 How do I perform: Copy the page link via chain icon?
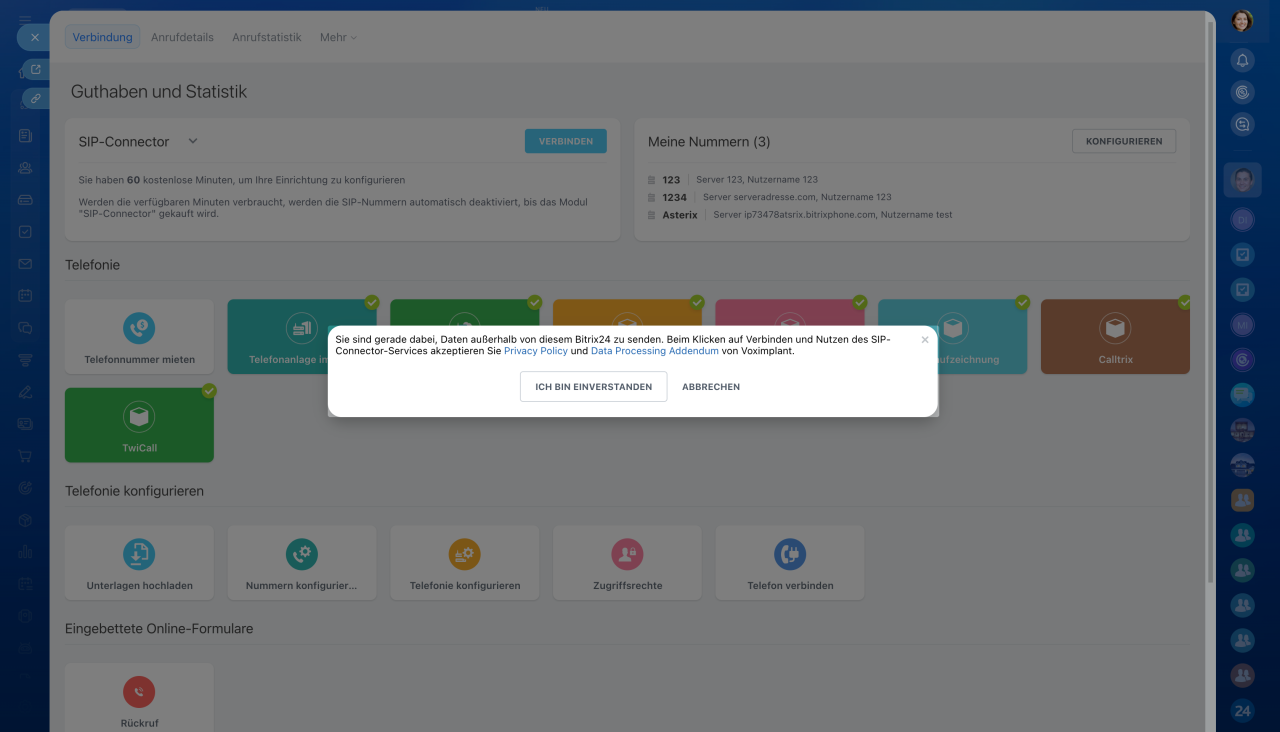pyautogui.click(x=36, y=98)
